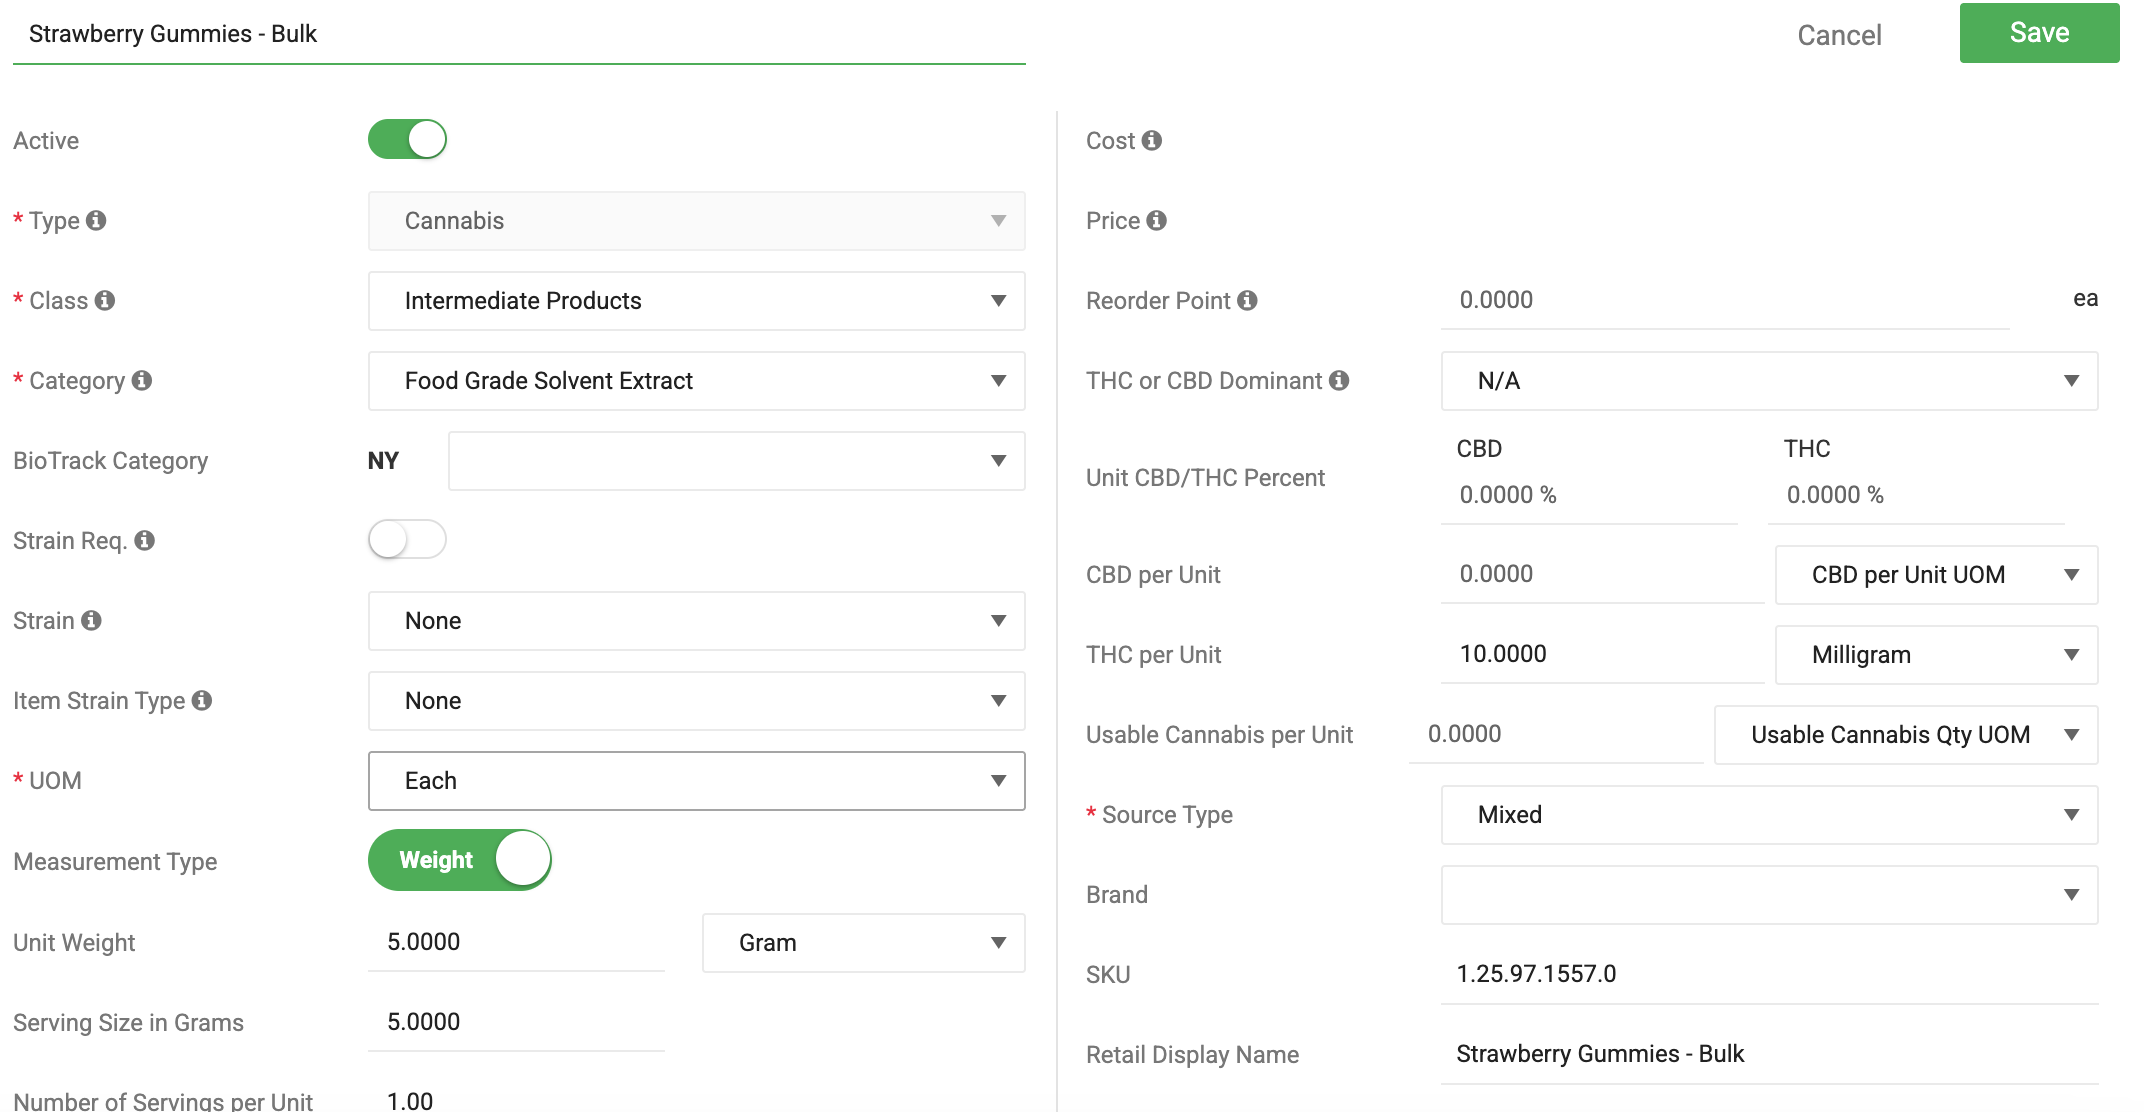Click the Reorder Point info icon
2144x1112 pixels.
click(x=1247, y=300)
